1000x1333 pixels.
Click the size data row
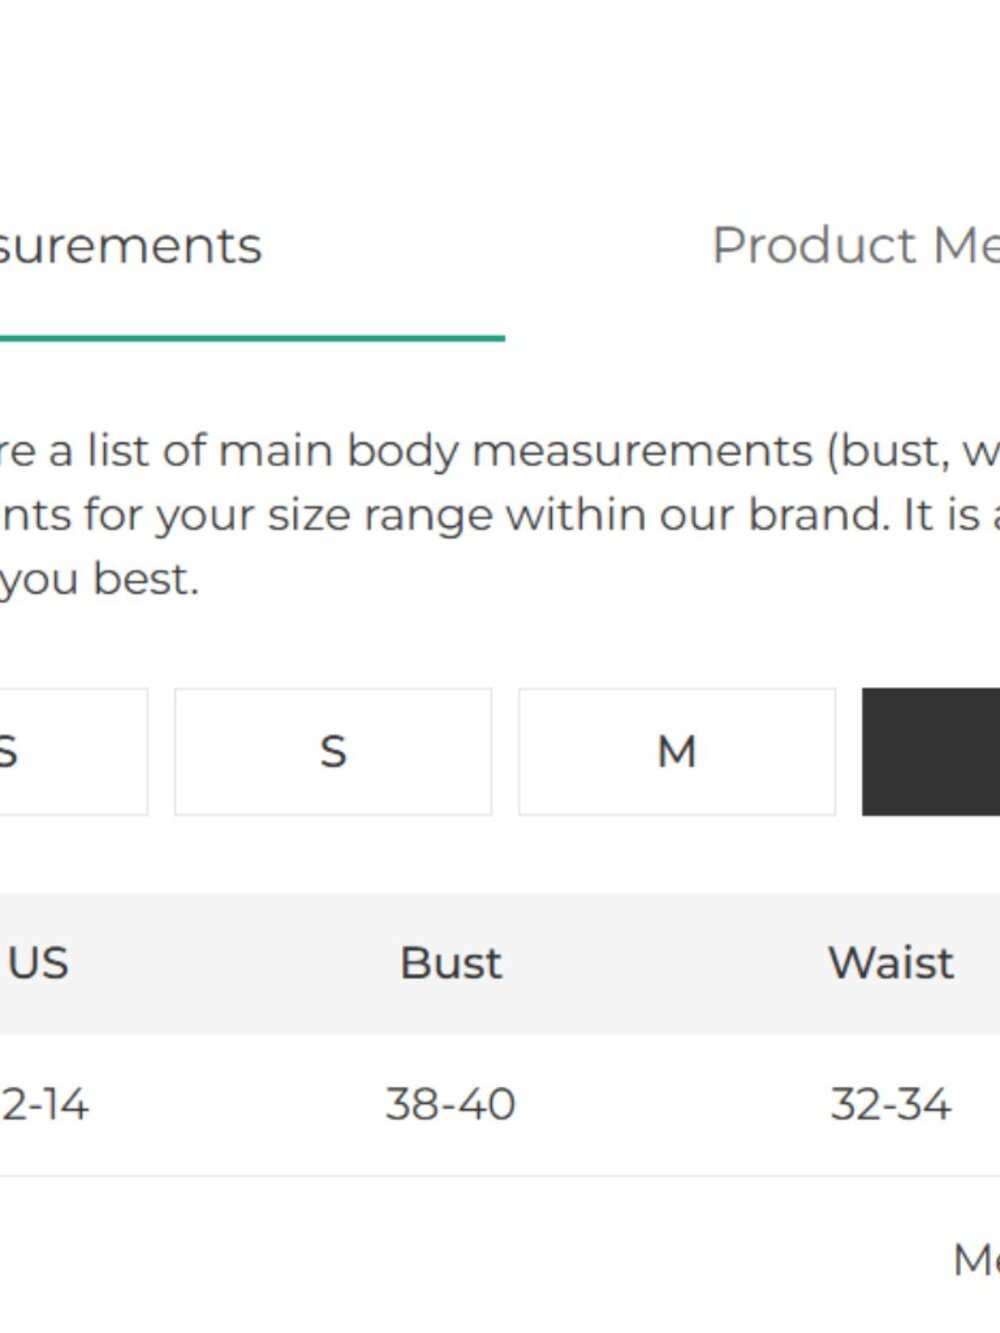click(500, 1105)
